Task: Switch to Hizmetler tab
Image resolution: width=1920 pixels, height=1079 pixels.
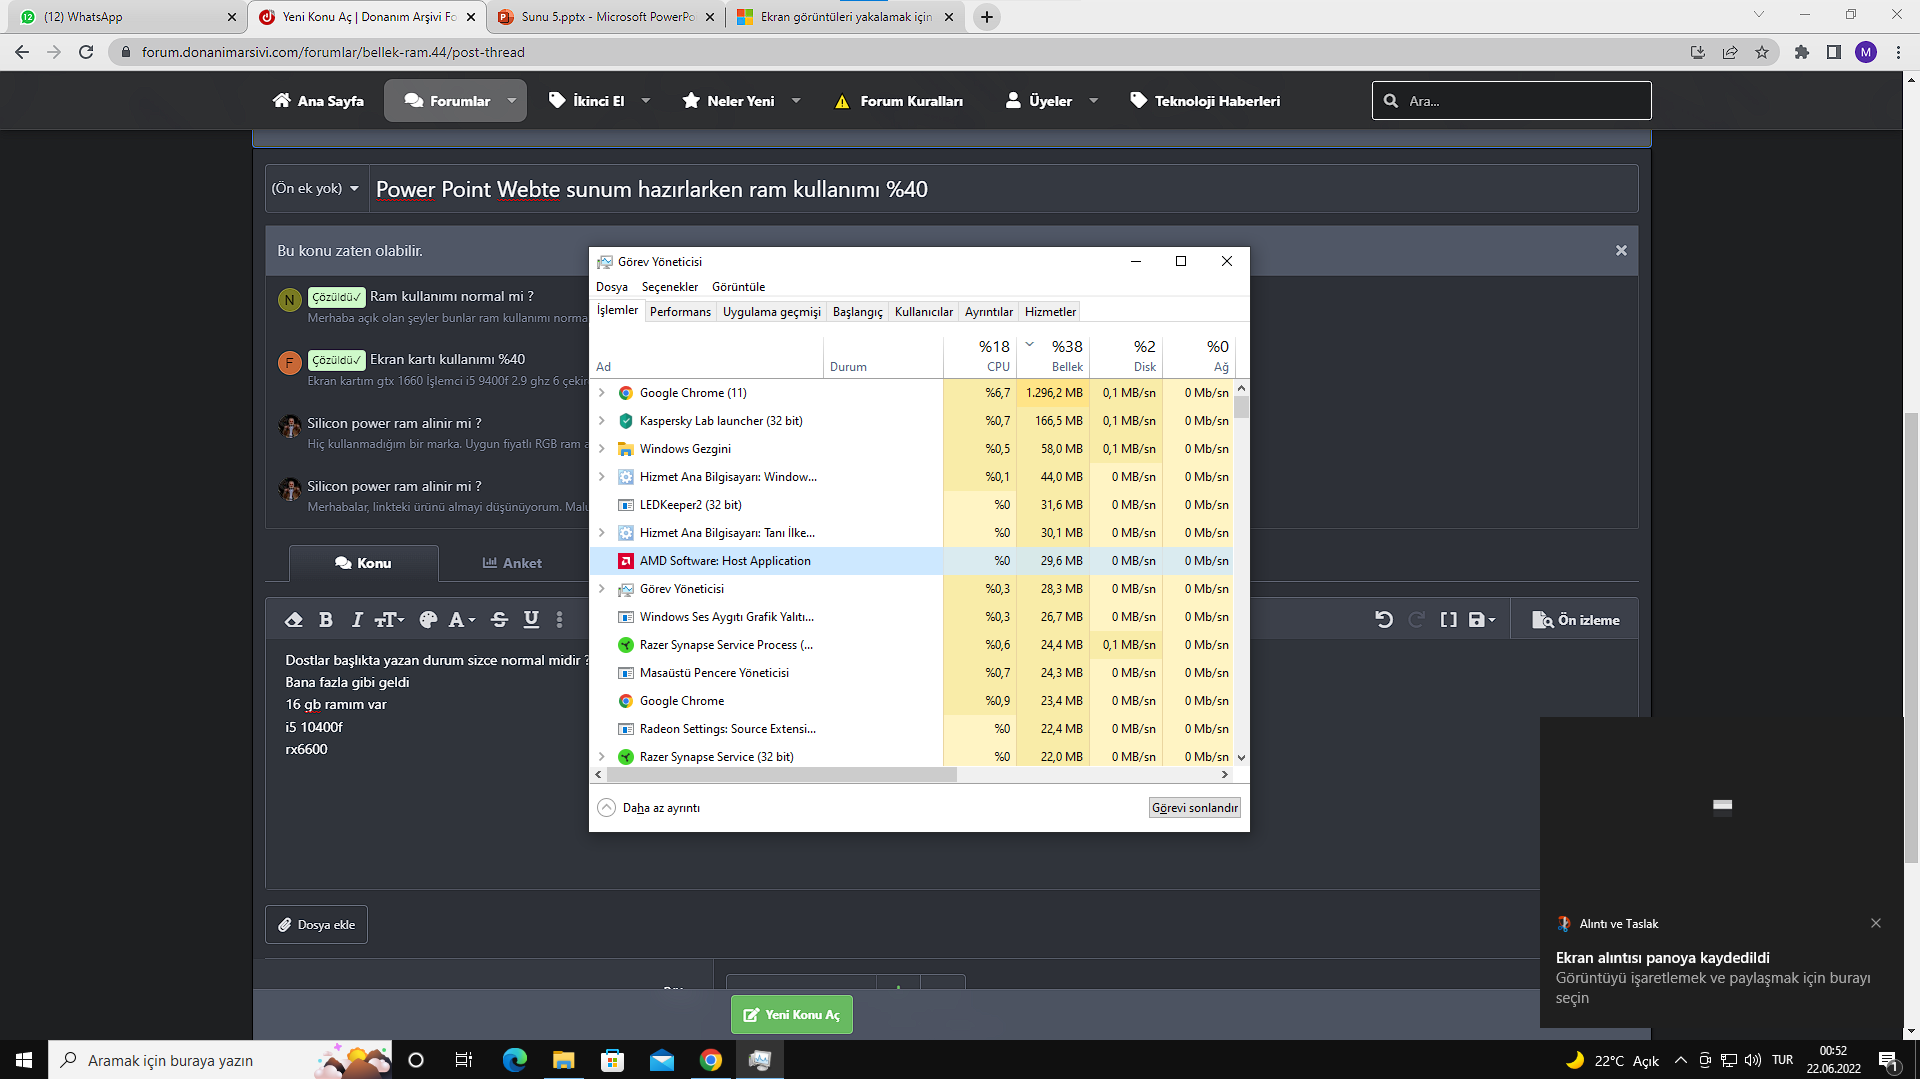Action: (x=1050, y=312)
